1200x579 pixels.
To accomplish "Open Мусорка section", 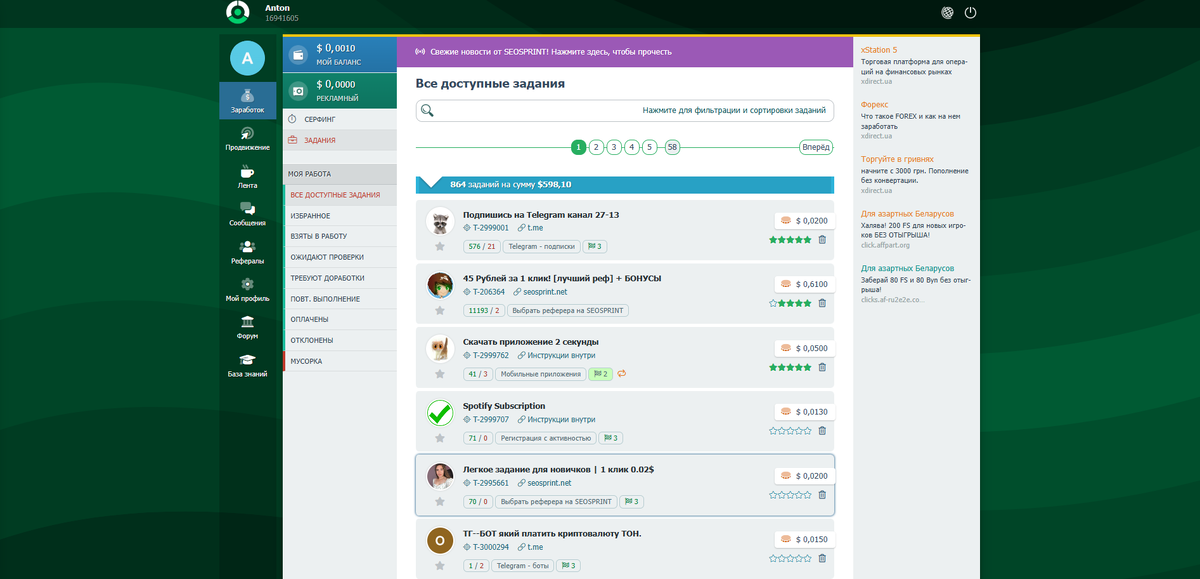I will coord(340,361).
